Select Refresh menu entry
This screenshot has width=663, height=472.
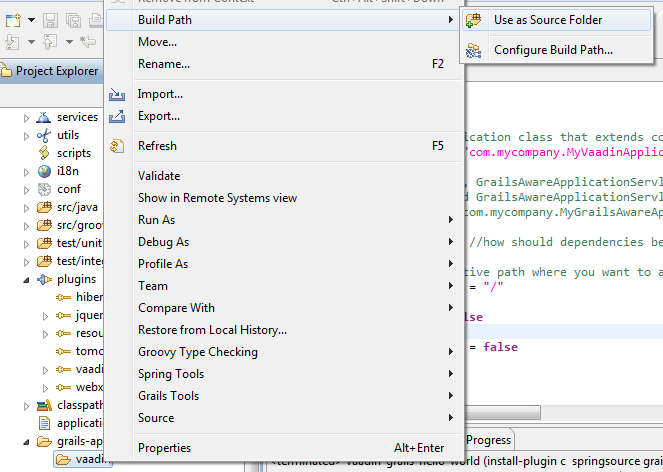click(284, 146)
